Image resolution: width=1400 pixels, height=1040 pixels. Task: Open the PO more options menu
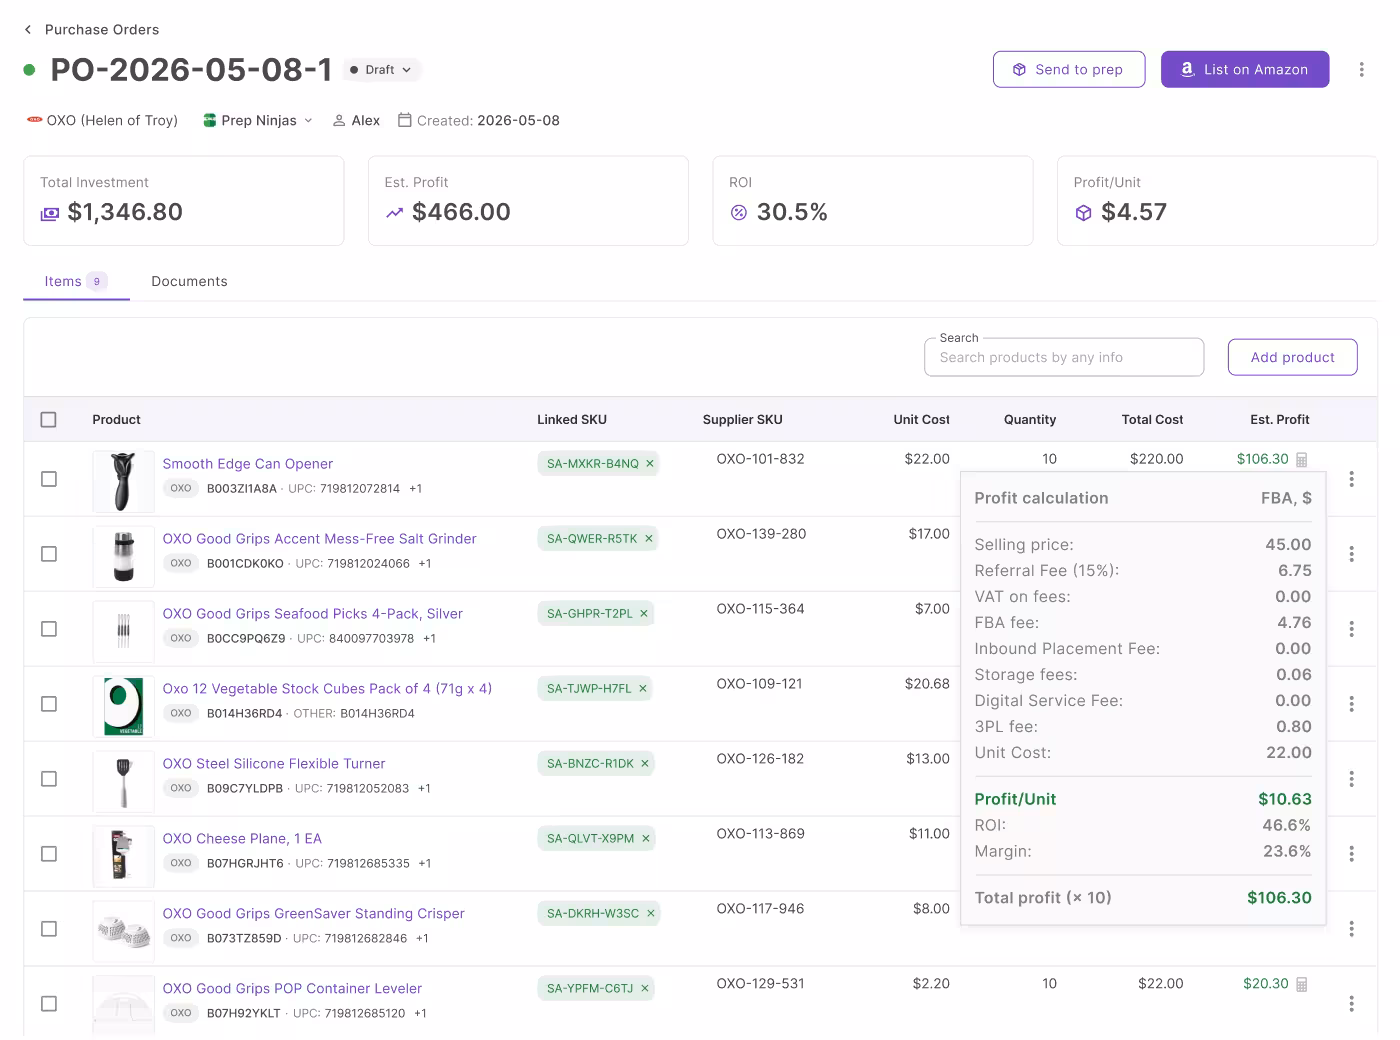1361,69
